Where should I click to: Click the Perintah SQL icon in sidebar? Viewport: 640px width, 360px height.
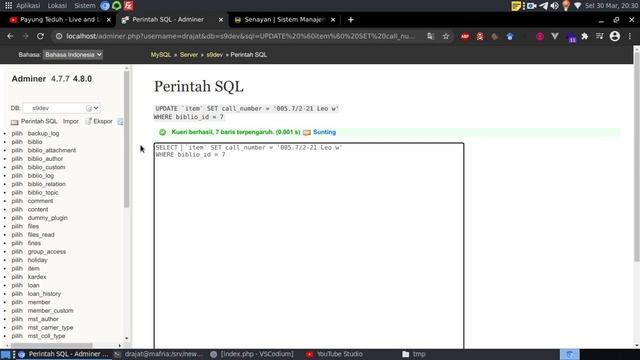click(x=14, y=122)
